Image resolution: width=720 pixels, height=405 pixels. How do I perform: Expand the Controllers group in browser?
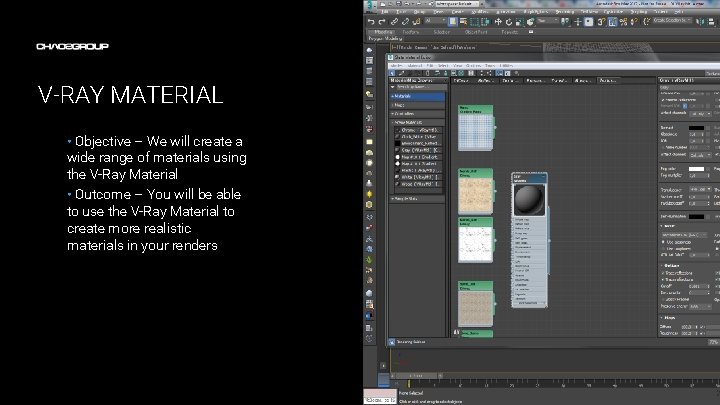(418, 114)
